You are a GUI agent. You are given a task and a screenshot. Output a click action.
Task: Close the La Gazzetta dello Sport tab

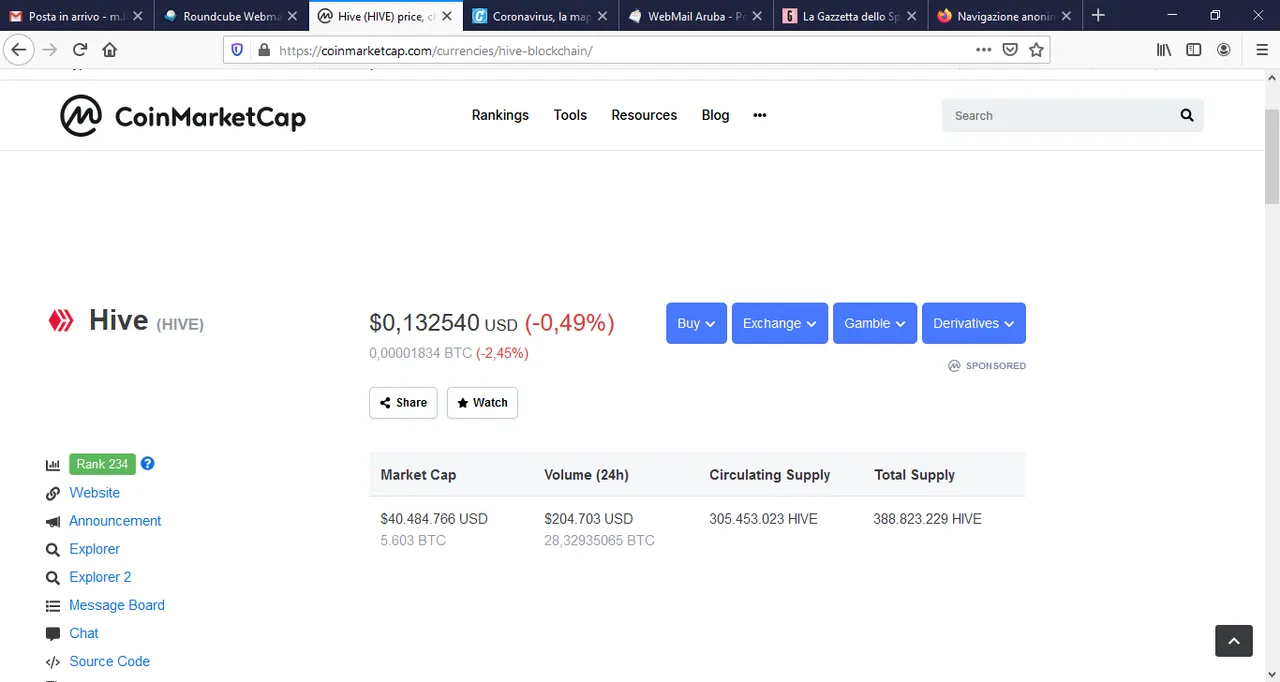911,16
